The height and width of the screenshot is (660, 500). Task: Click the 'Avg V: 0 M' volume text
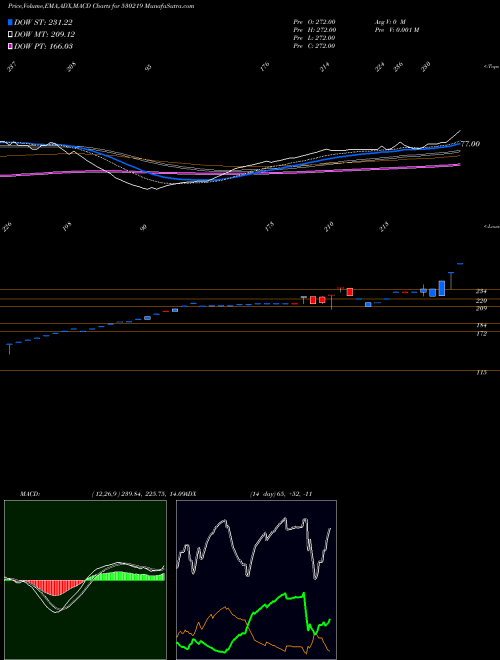pos(389,21)
